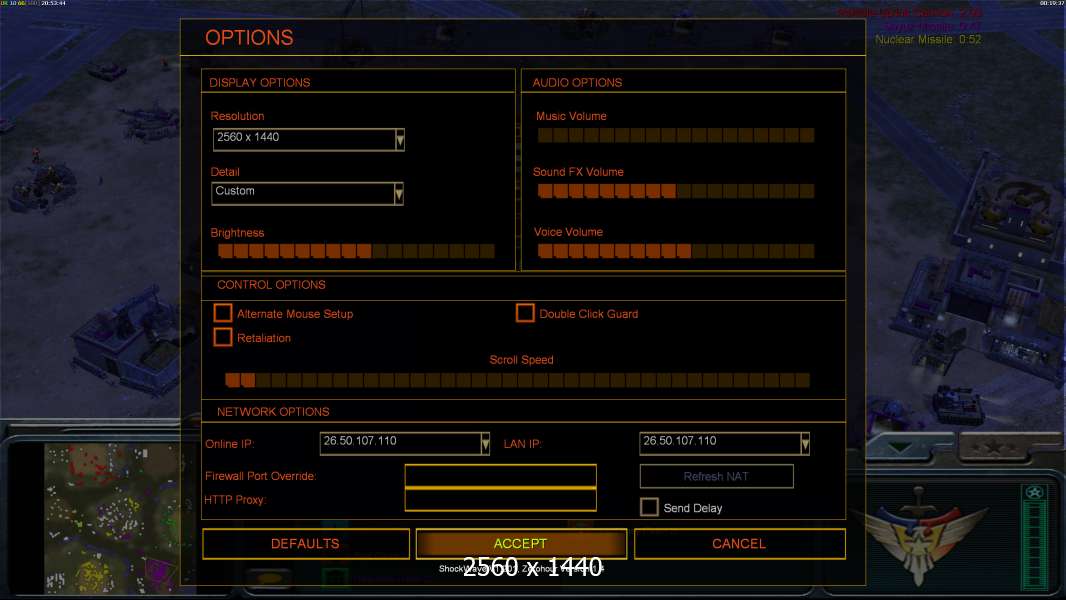The height and width of the screenshot is (600, 1066).
Task: Adjust the Brightness slider
Action: pyautogui.click(x=356, y=251)
